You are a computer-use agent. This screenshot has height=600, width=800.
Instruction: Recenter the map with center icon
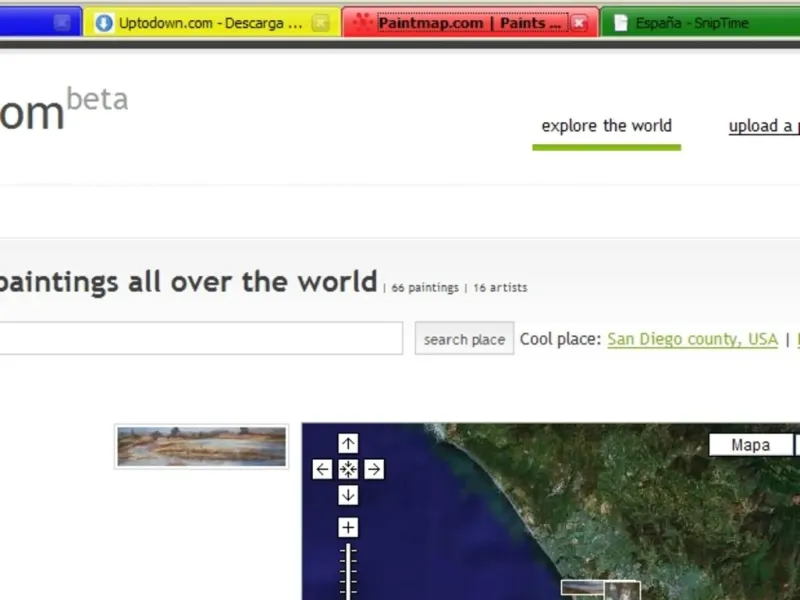(x=348, y=469)
